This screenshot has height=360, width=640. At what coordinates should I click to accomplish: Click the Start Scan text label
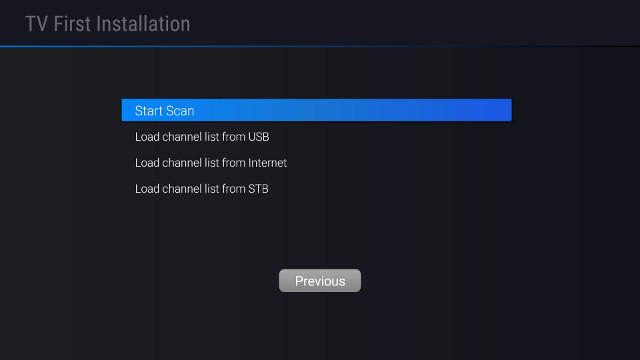[164, 111]
